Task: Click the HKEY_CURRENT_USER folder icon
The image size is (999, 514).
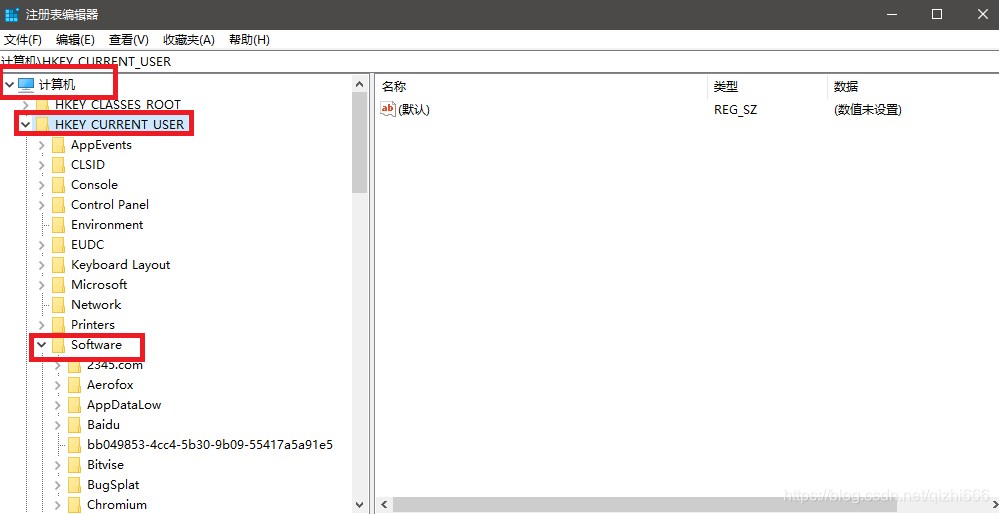Action: [x=42, y=124]
